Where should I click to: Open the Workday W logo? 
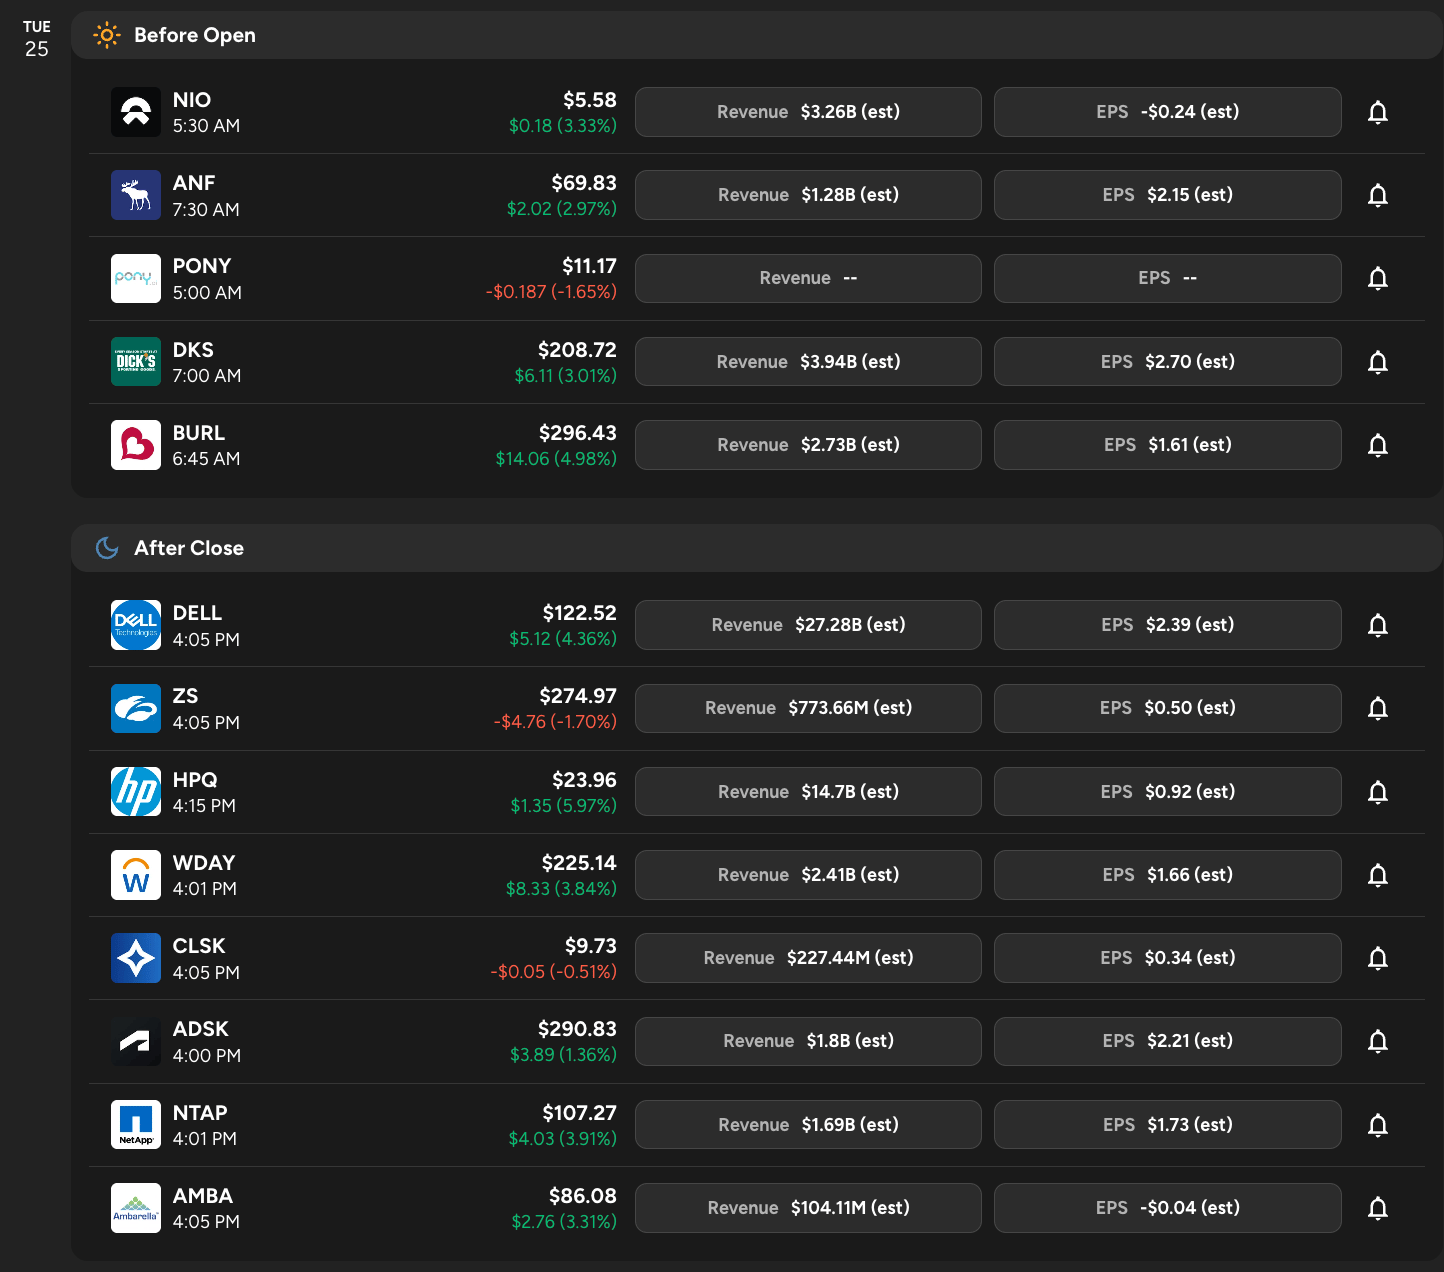136,875
